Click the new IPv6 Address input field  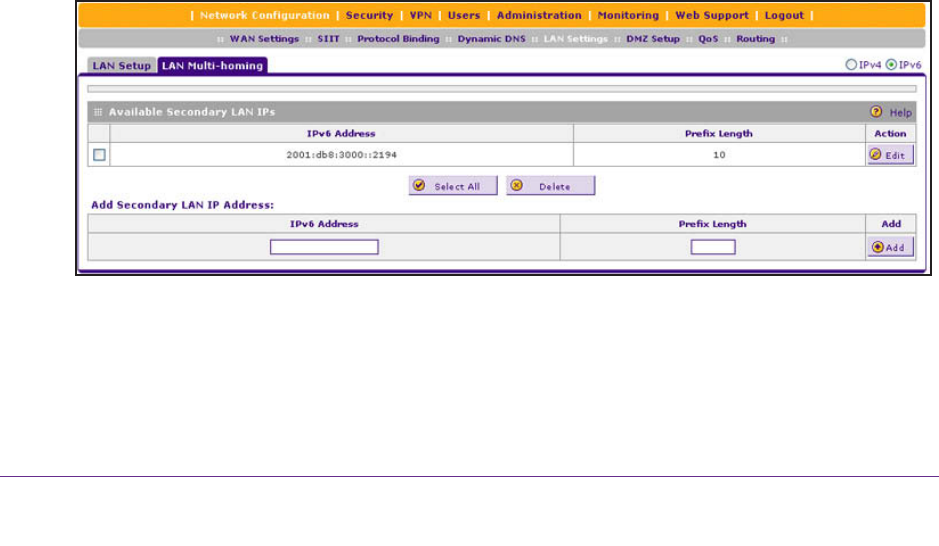324,247
